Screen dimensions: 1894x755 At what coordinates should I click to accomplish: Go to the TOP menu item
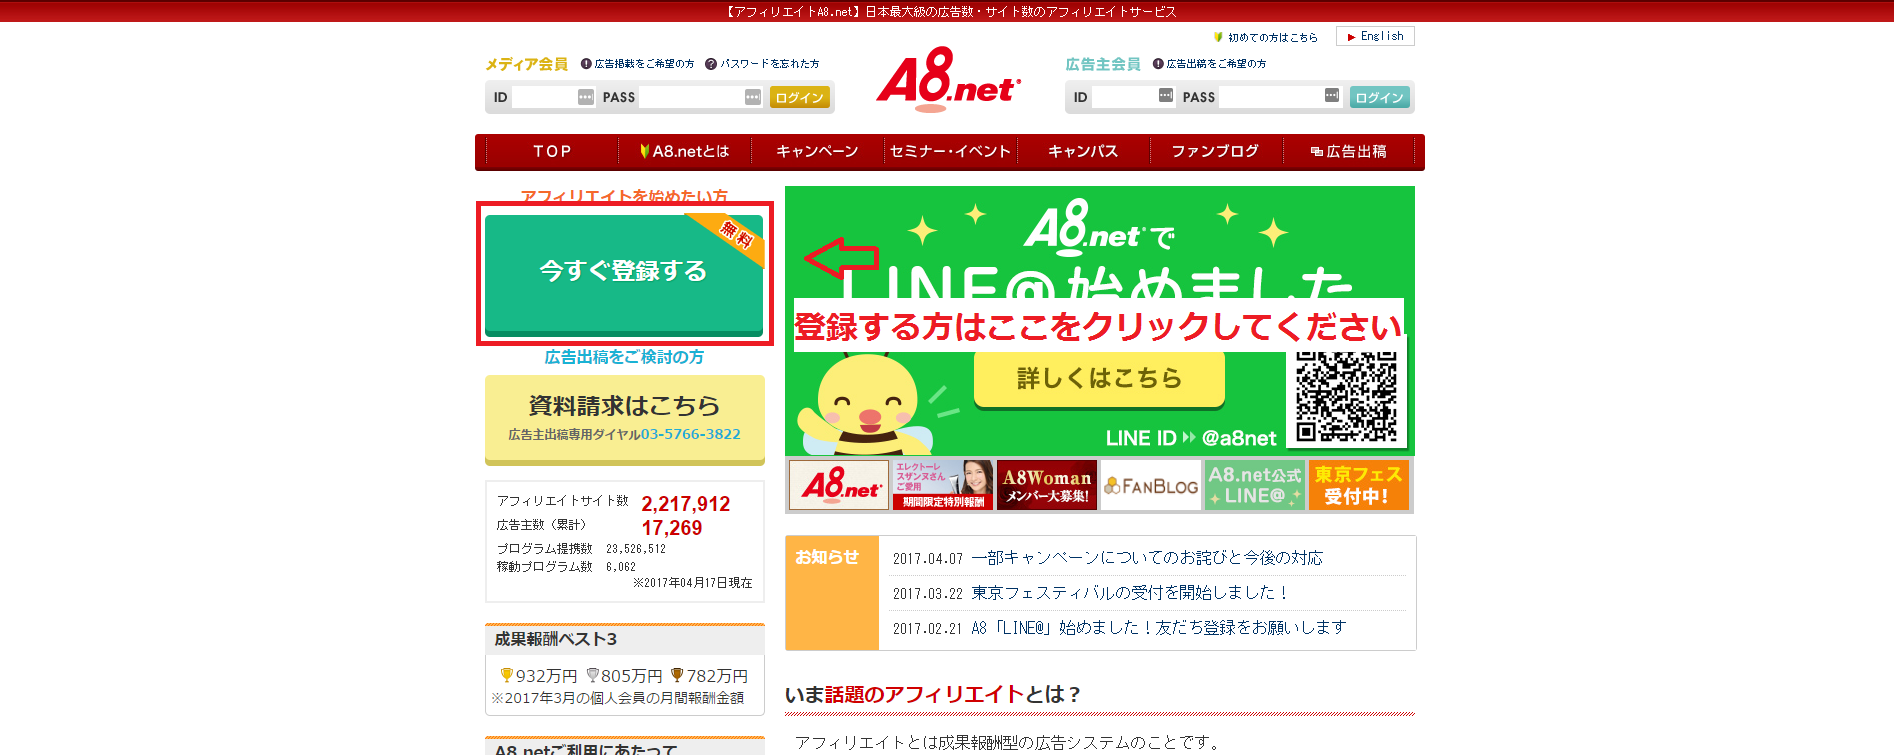click(552, 152)
